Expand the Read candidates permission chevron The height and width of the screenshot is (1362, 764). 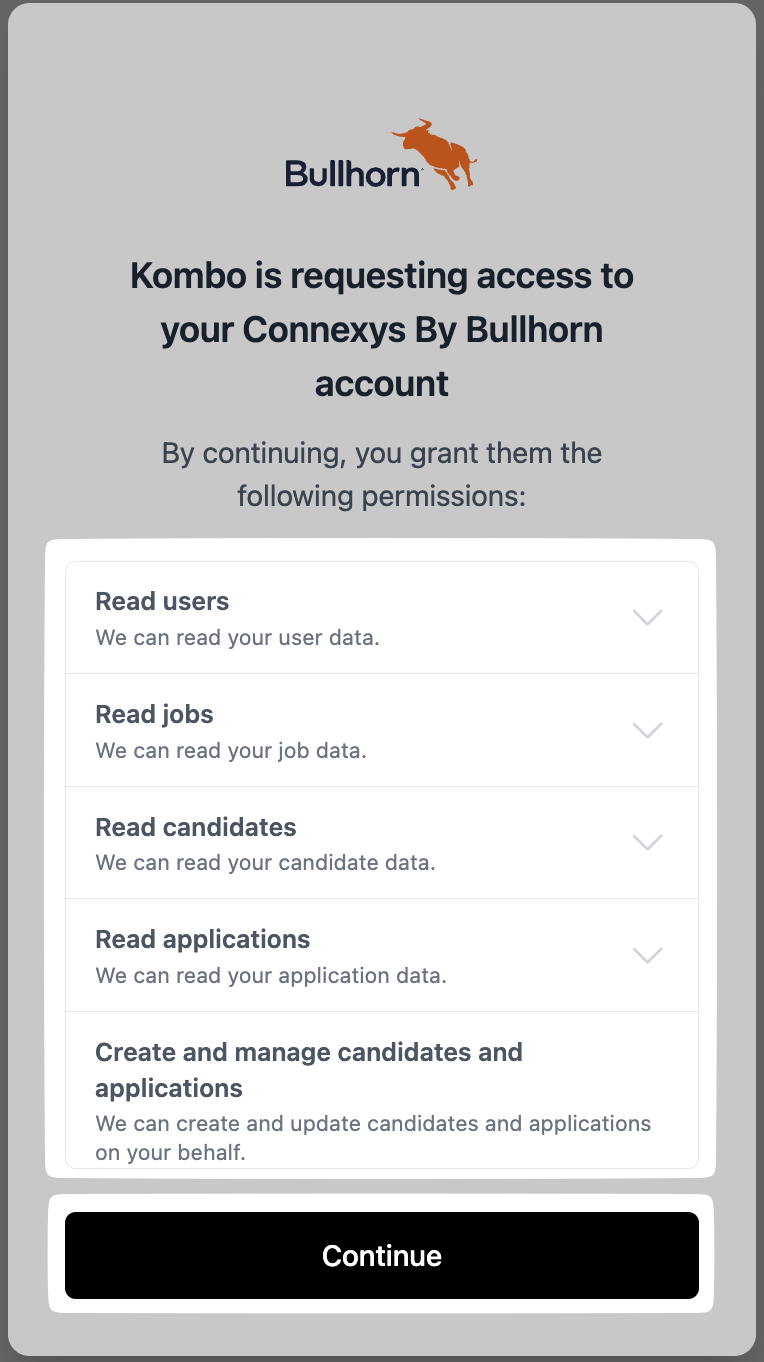[648, 843]
